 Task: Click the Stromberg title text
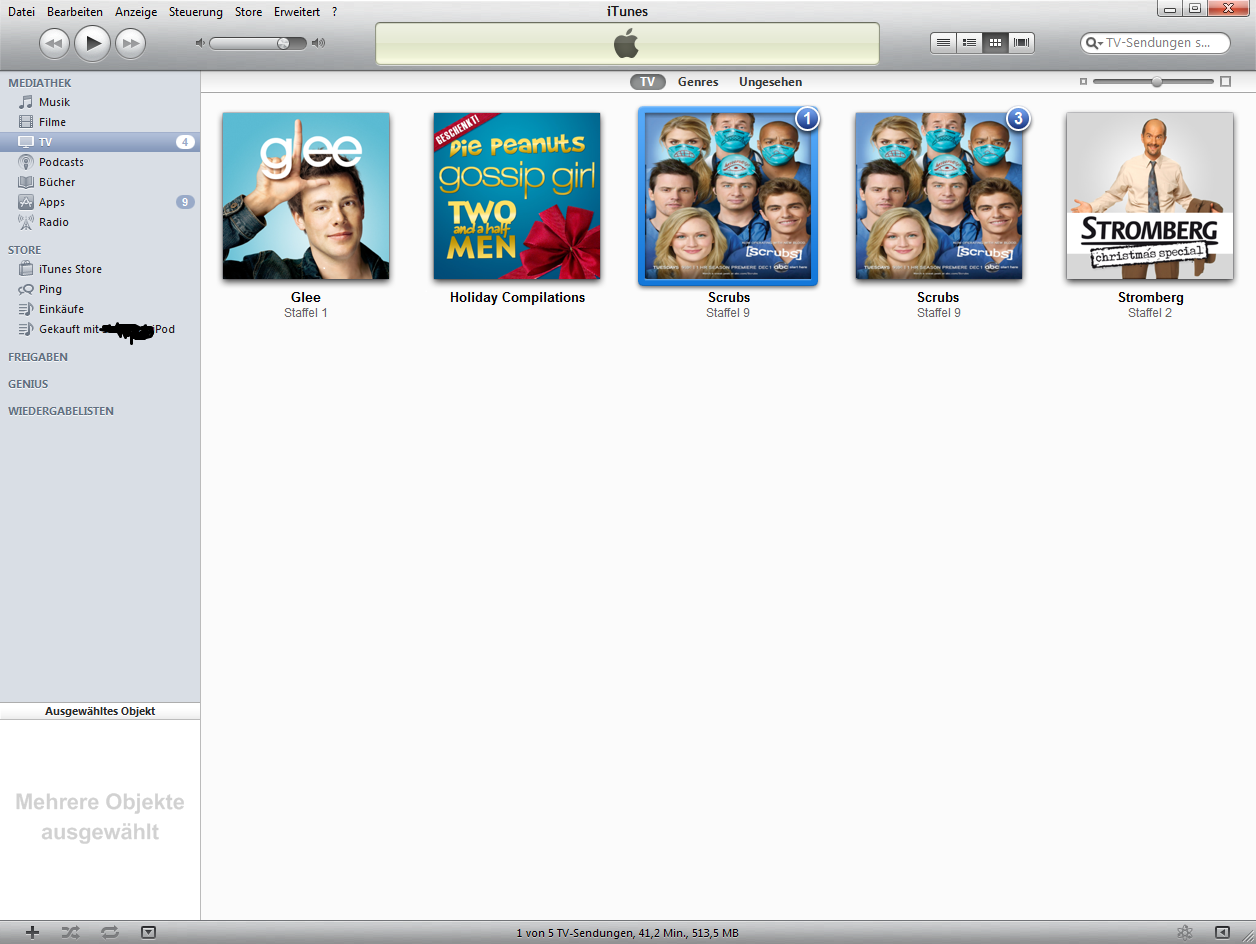1150,297
